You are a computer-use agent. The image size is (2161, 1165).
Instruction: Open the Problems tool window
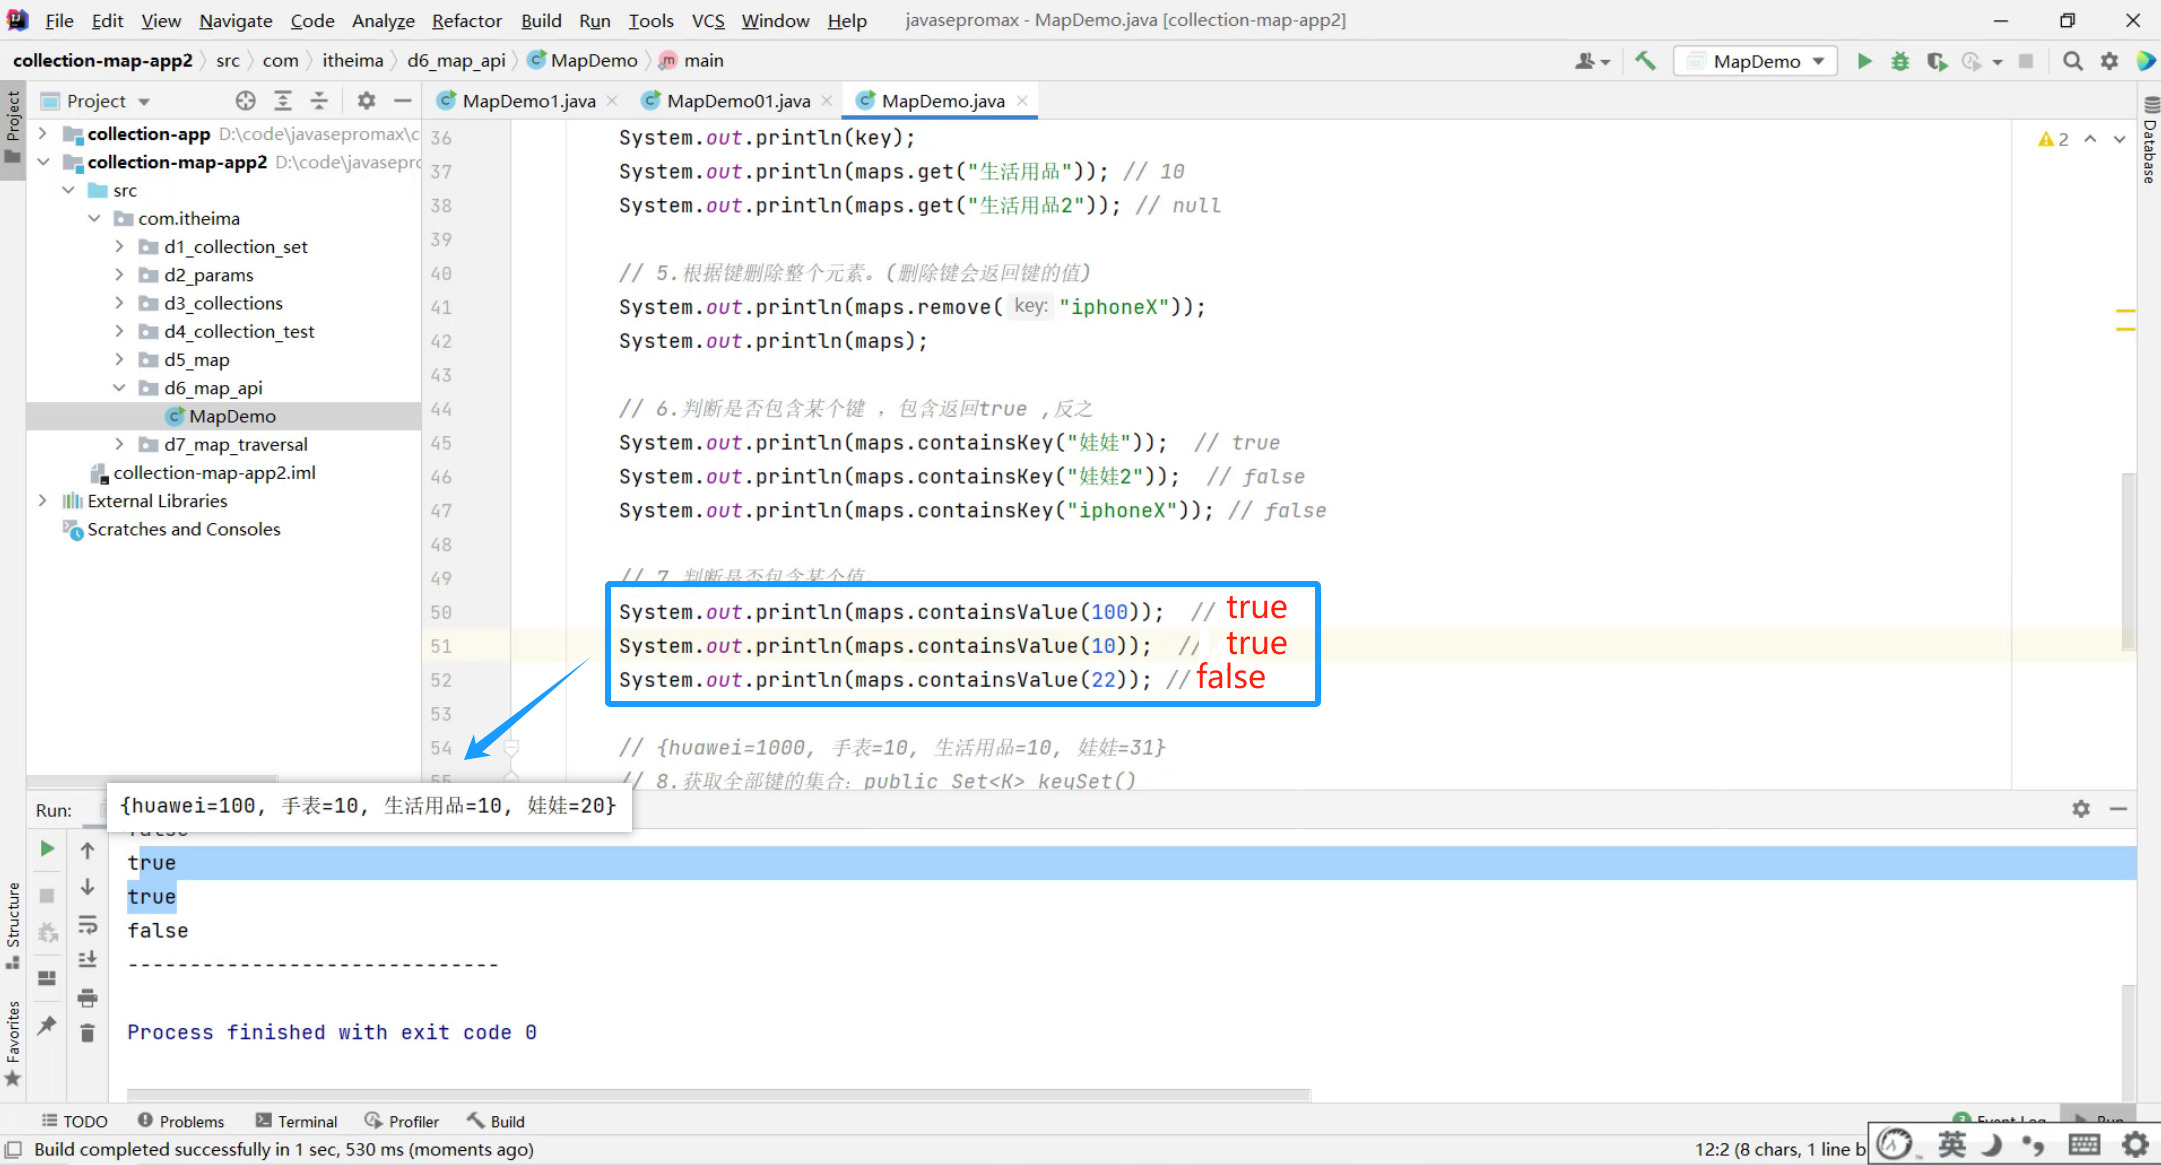181,1121
